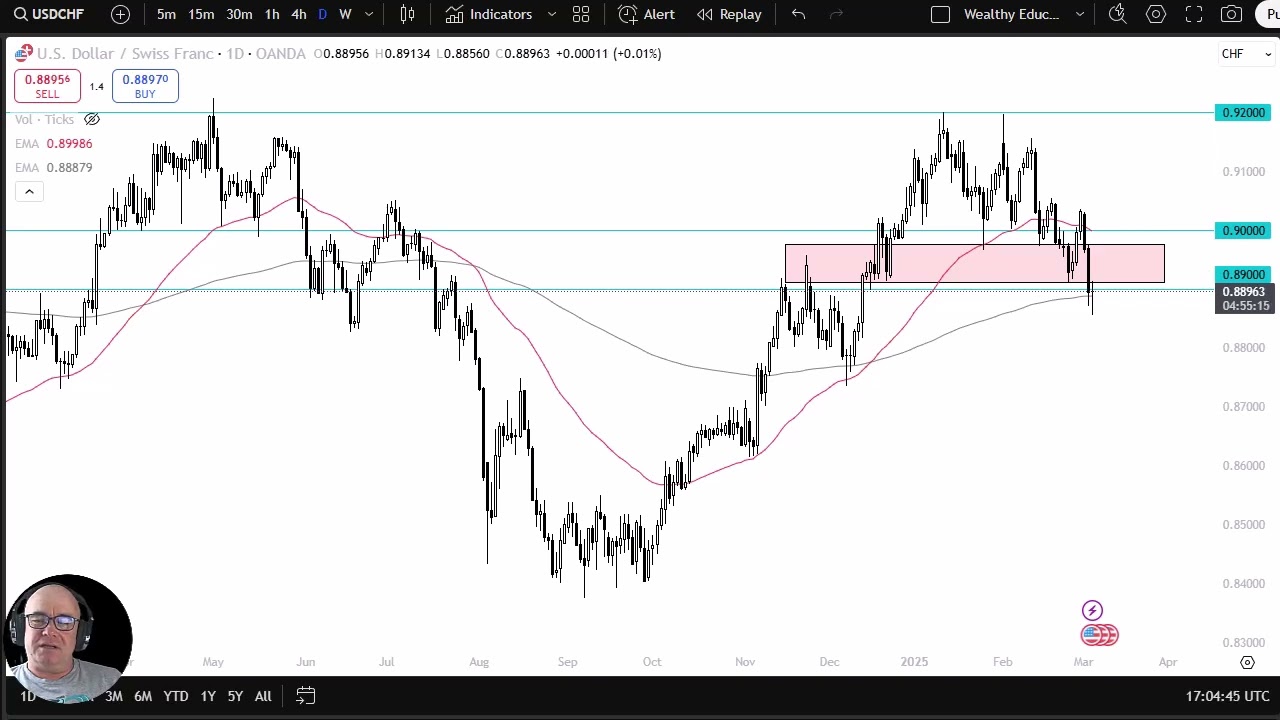
Task: Switch to the YTD date range
Action: coord(176,696)
